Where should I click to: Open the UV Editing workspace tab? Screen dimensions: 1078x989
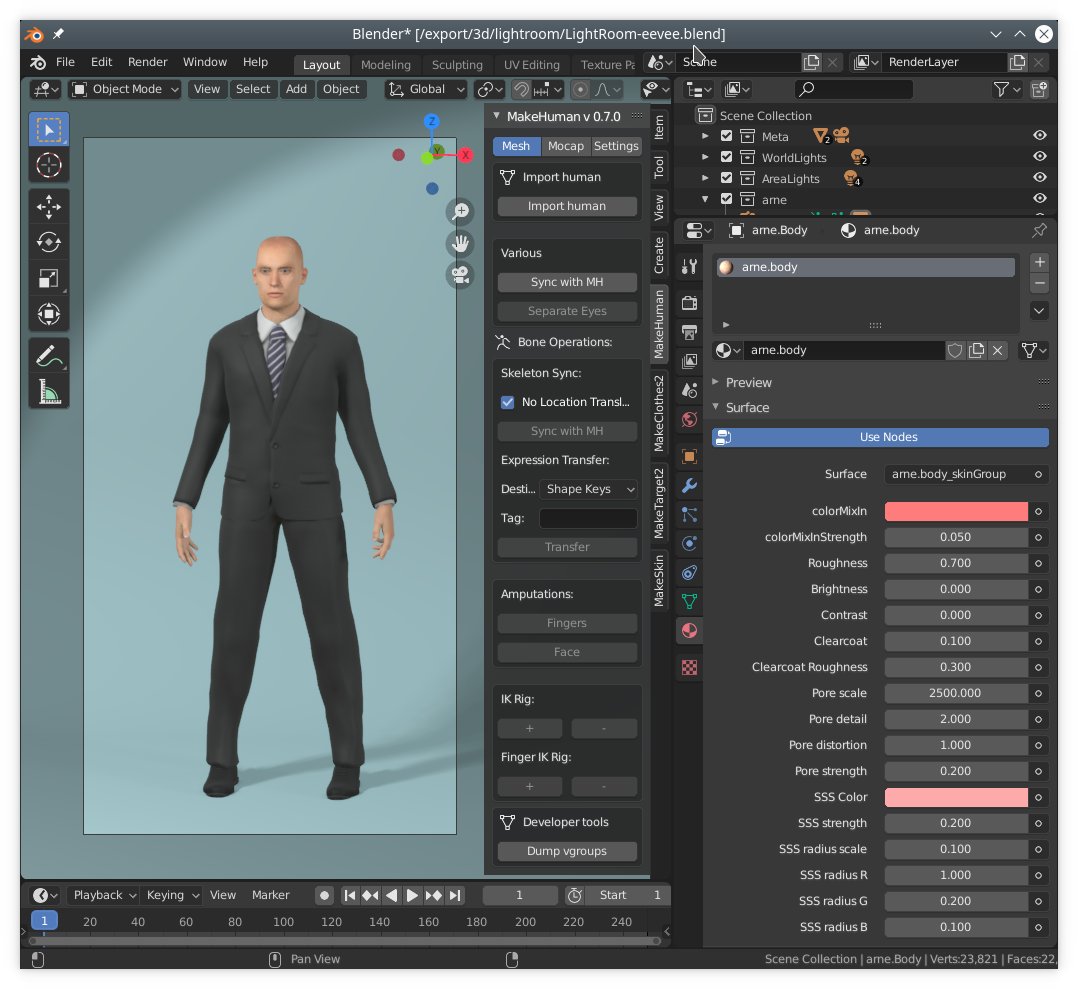531,65
